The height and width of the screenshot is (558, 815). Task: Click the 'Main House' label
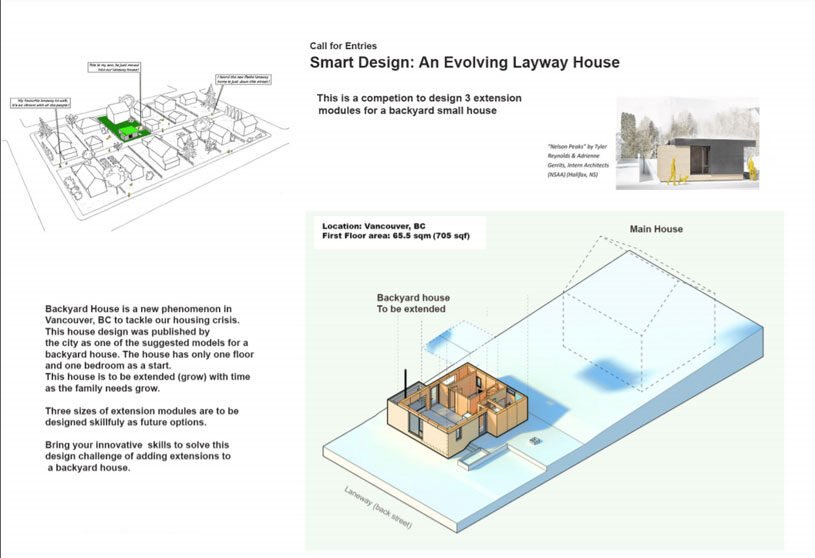[x=656, y=229]
